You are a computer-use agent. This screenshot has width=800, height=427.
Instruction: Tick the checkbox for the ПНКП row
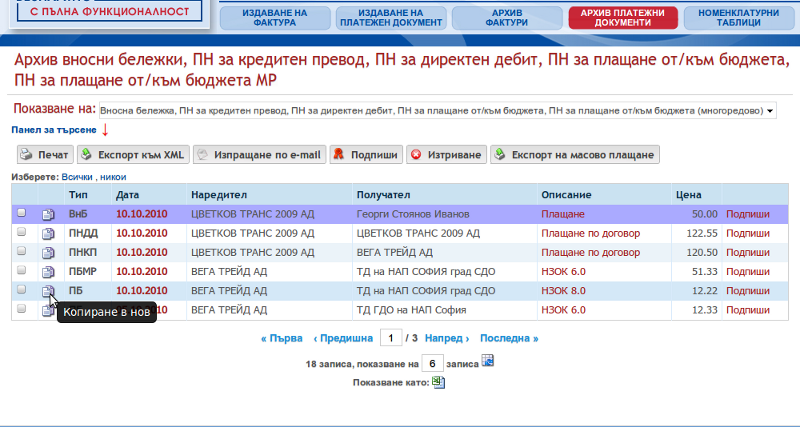tap(21, 252)
